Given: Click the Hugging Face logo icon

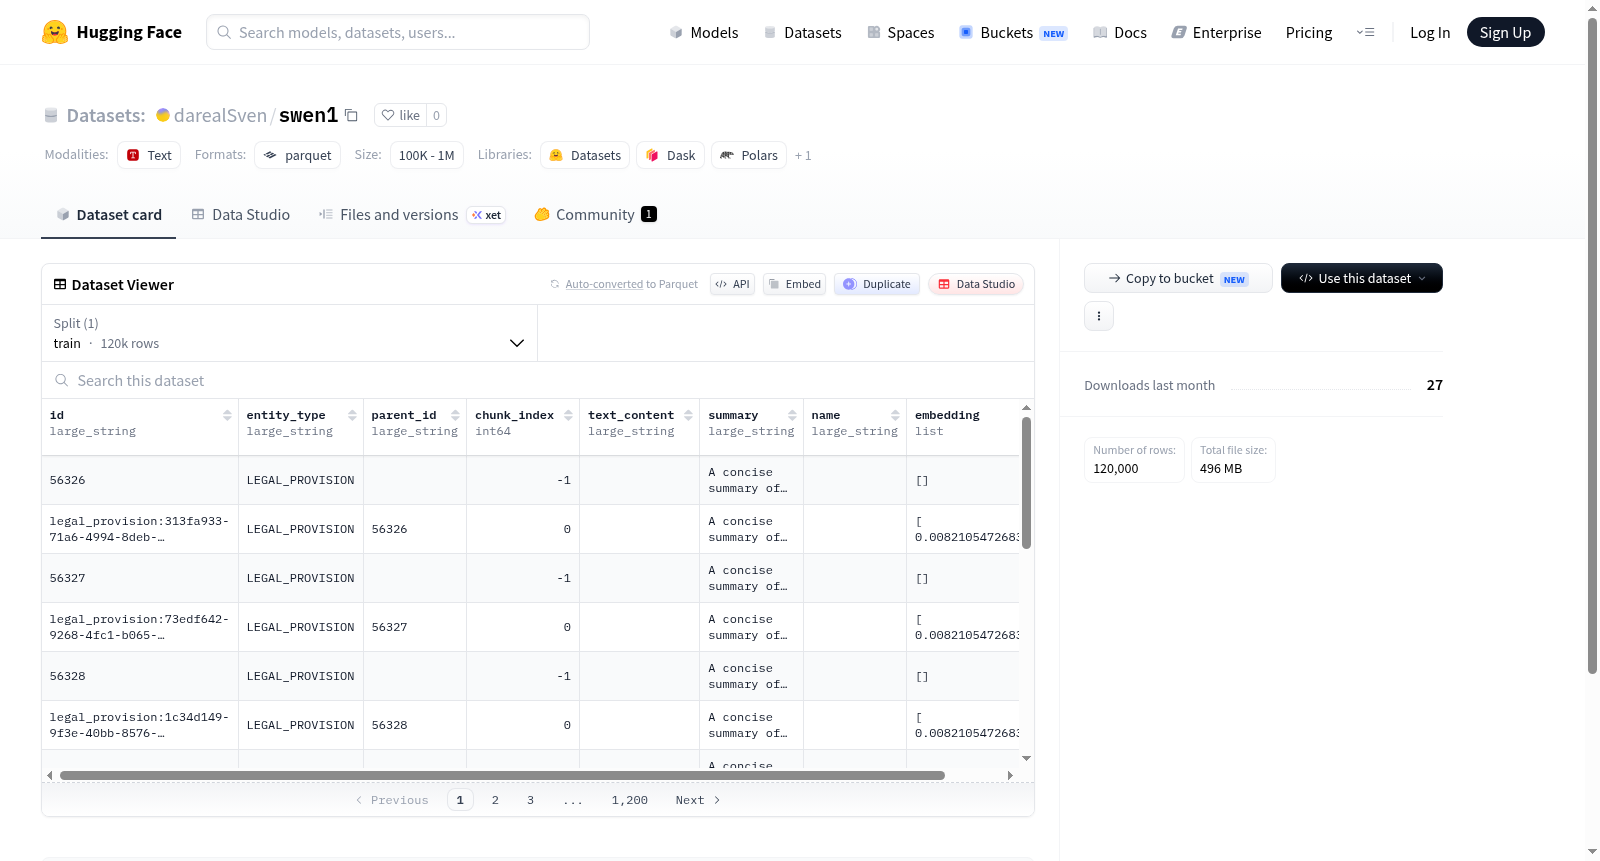Looking at the screenshot, I should (55, 32).
